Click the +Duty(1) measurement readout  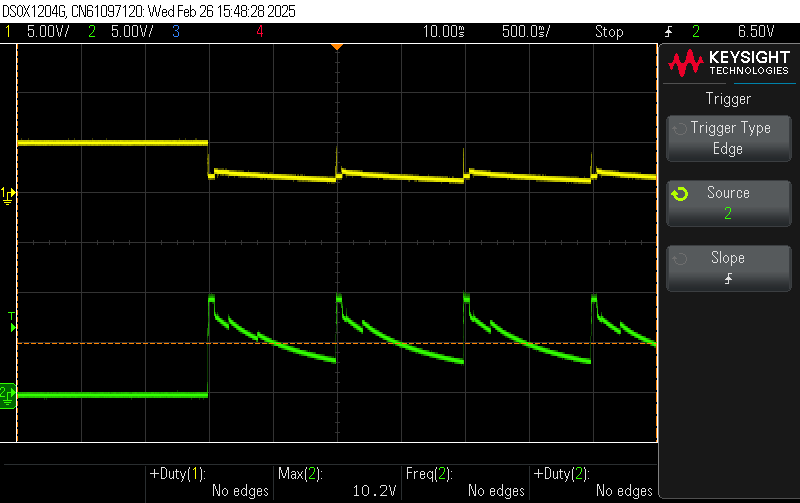[x=209, y=482]
